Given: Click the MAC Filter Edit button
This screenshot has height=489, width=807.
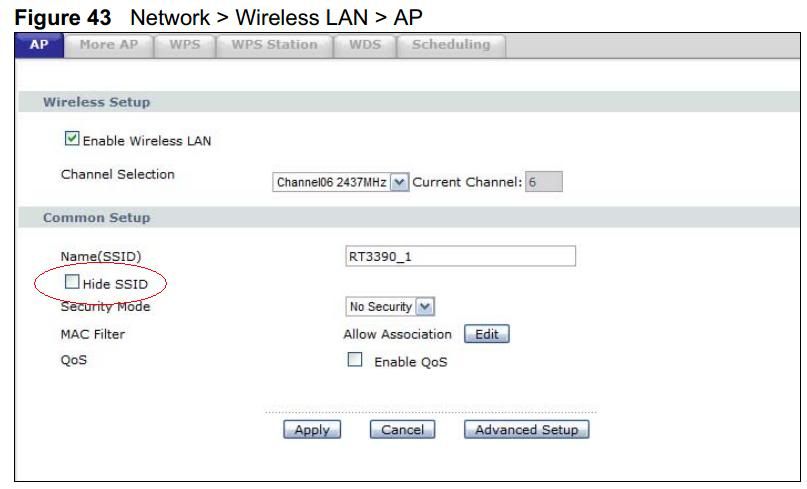Looking at the screenshot, I should coord(486,334).
